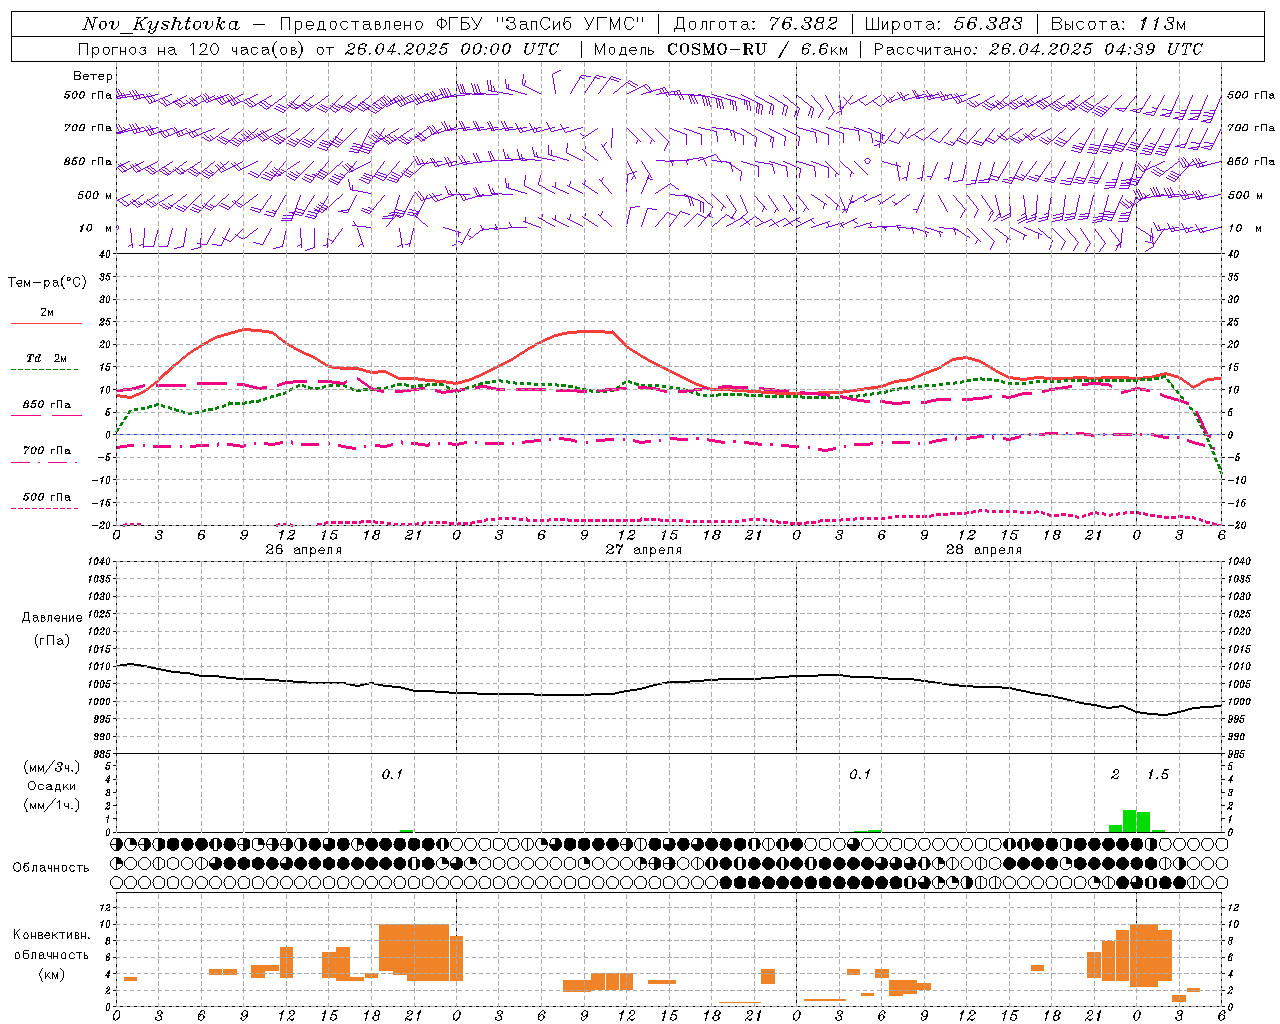Click the '(км)' unit under convective cloudiness
The width and height of the screenshot is (1280, 1024).
coord(52,974)
